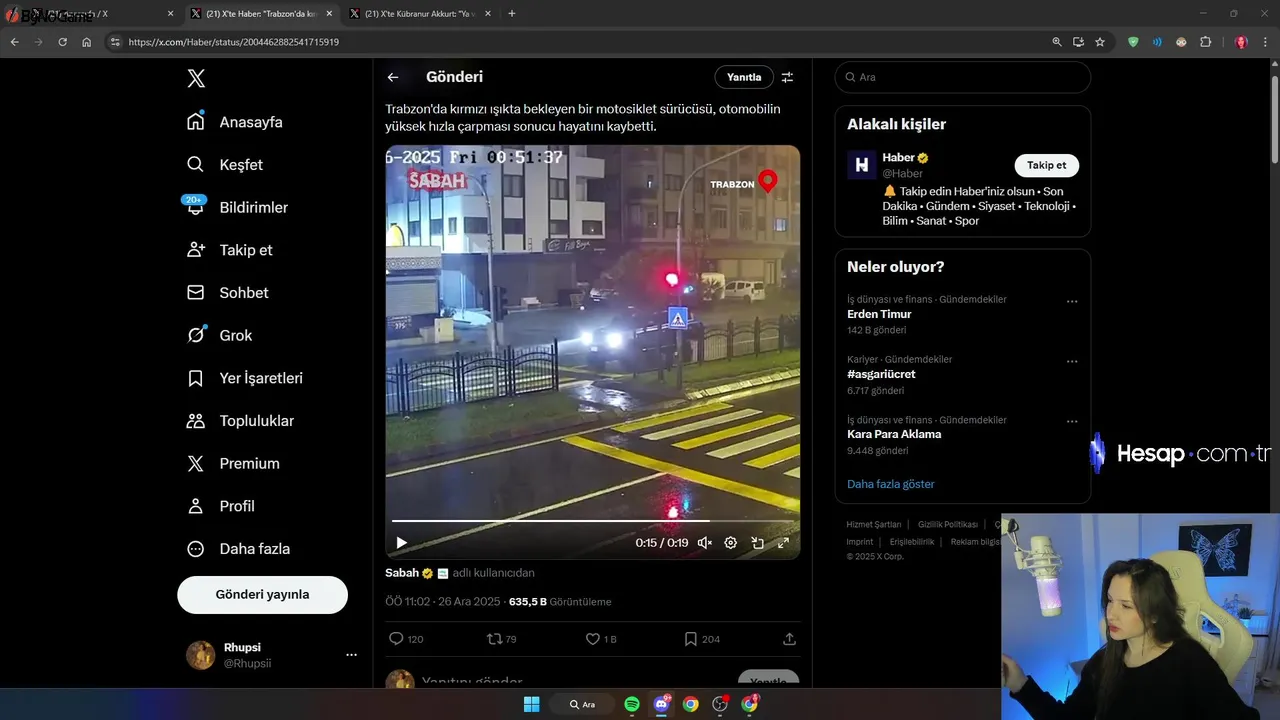
Task: Bookmark the post showing 204
Action: (702, 639)
